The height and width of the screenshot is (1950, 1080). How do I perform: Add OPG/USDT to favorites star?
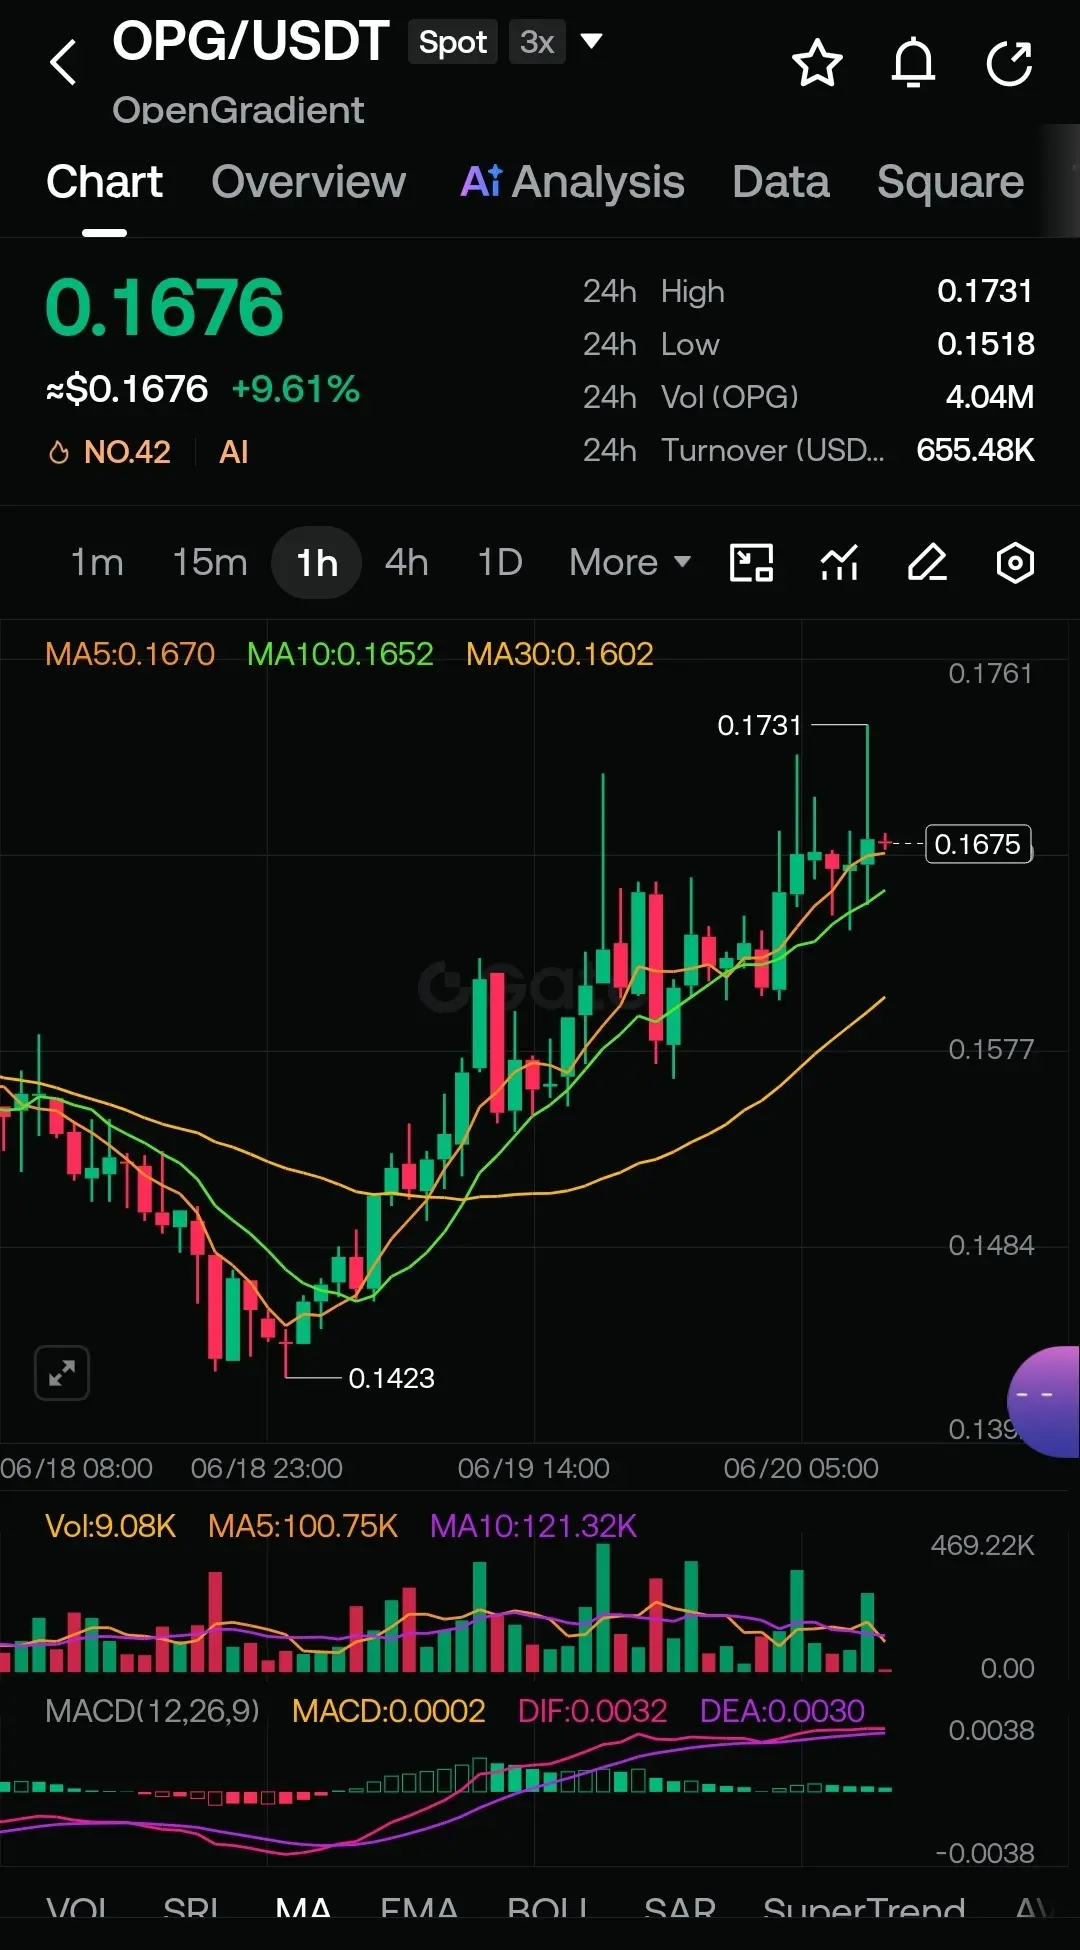tap(817, 64)
